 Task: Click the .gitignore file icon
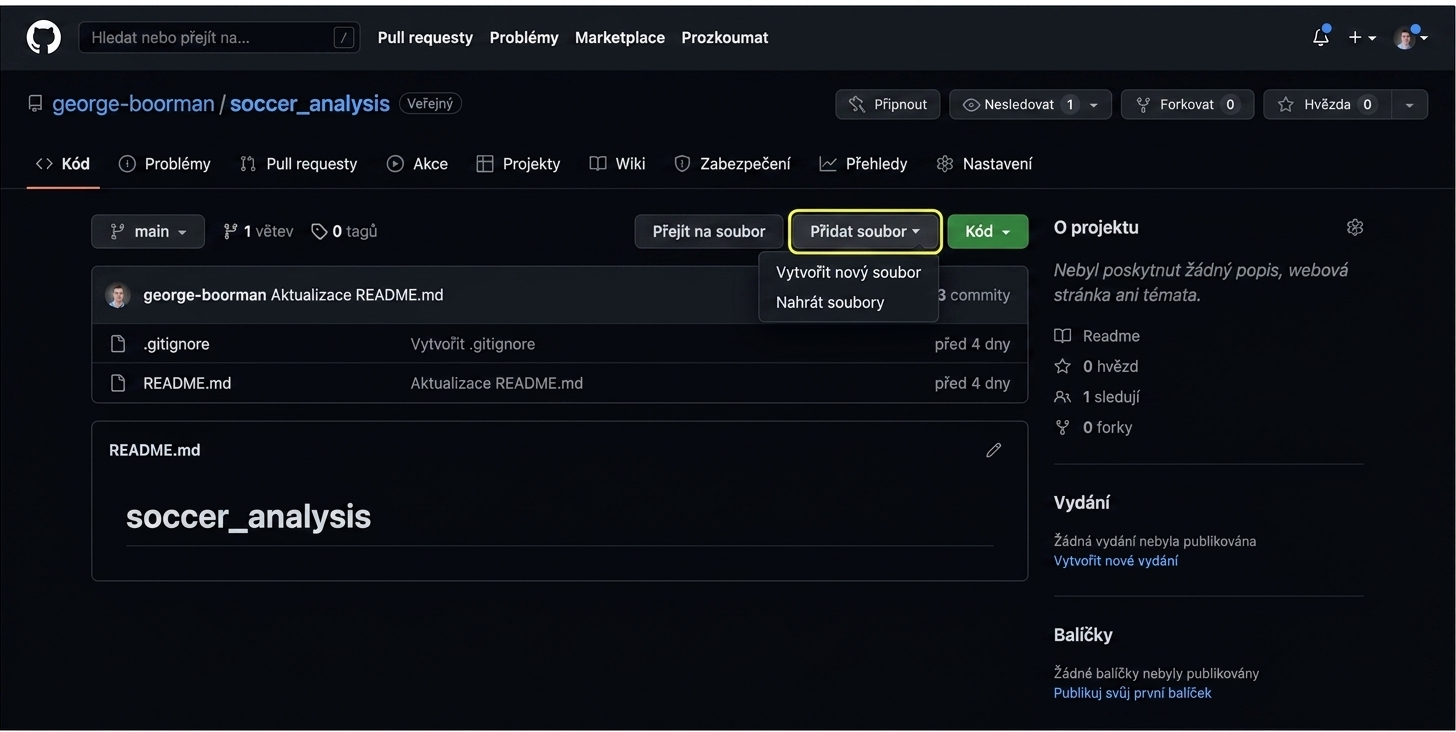pyautogui.click(x=118, y=344)
